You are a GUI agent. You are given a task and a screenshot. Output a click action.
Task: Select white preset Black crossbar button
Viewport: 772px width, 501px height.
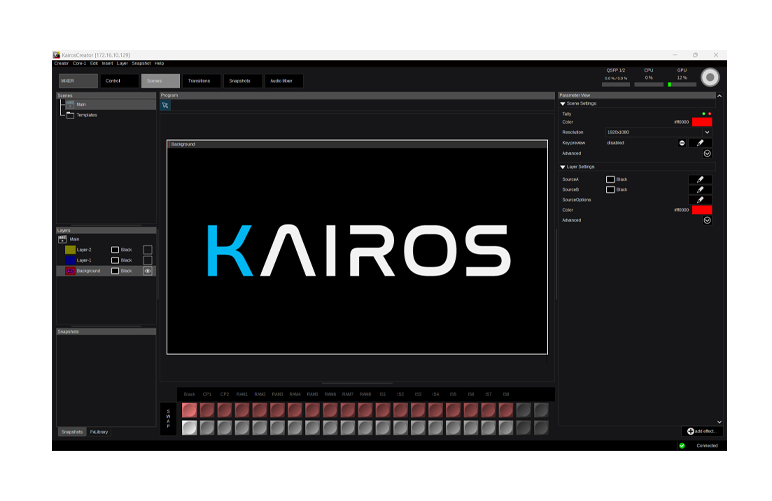coord(190,428)
